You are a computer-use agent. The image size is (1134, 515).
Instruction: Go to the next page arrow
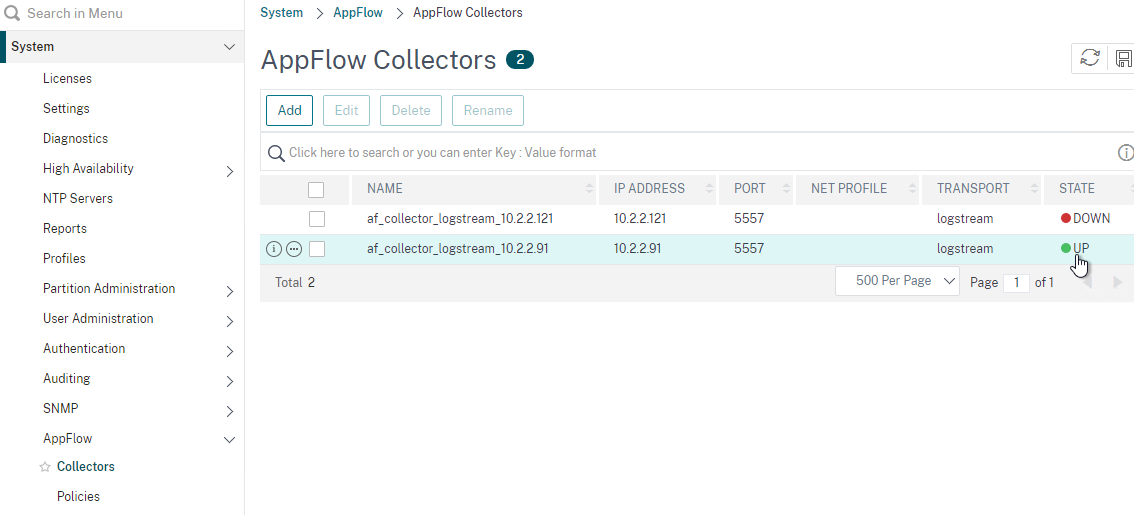(x=1117, y=282)
